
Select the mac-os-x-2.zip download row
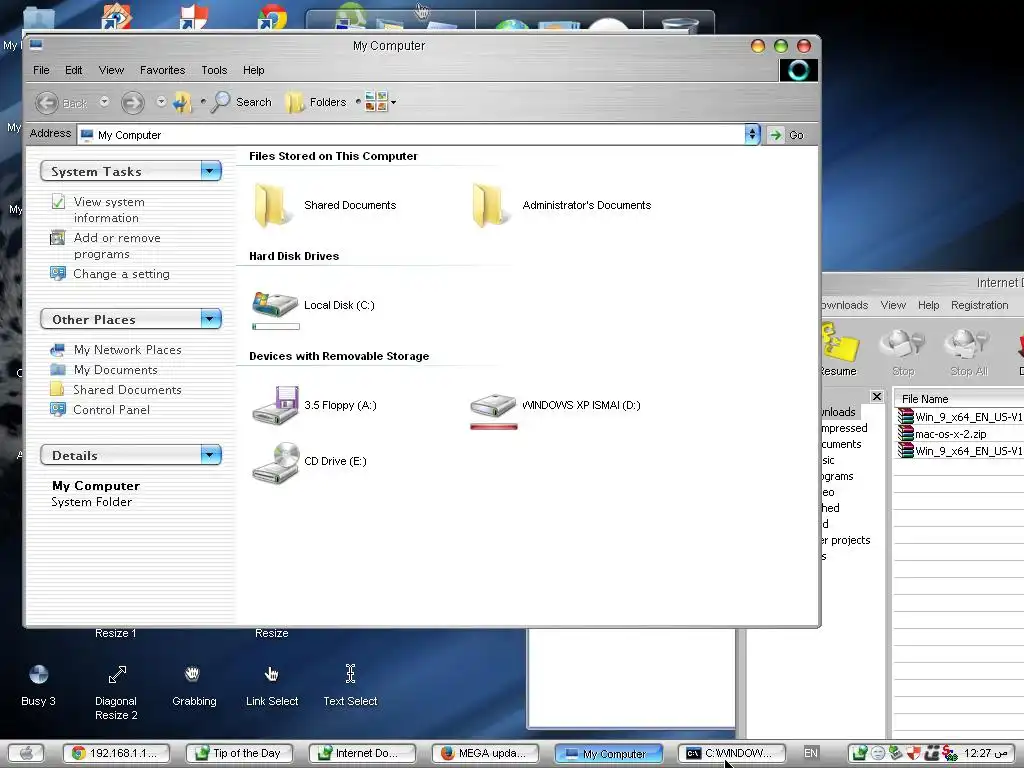click(960, 434)
